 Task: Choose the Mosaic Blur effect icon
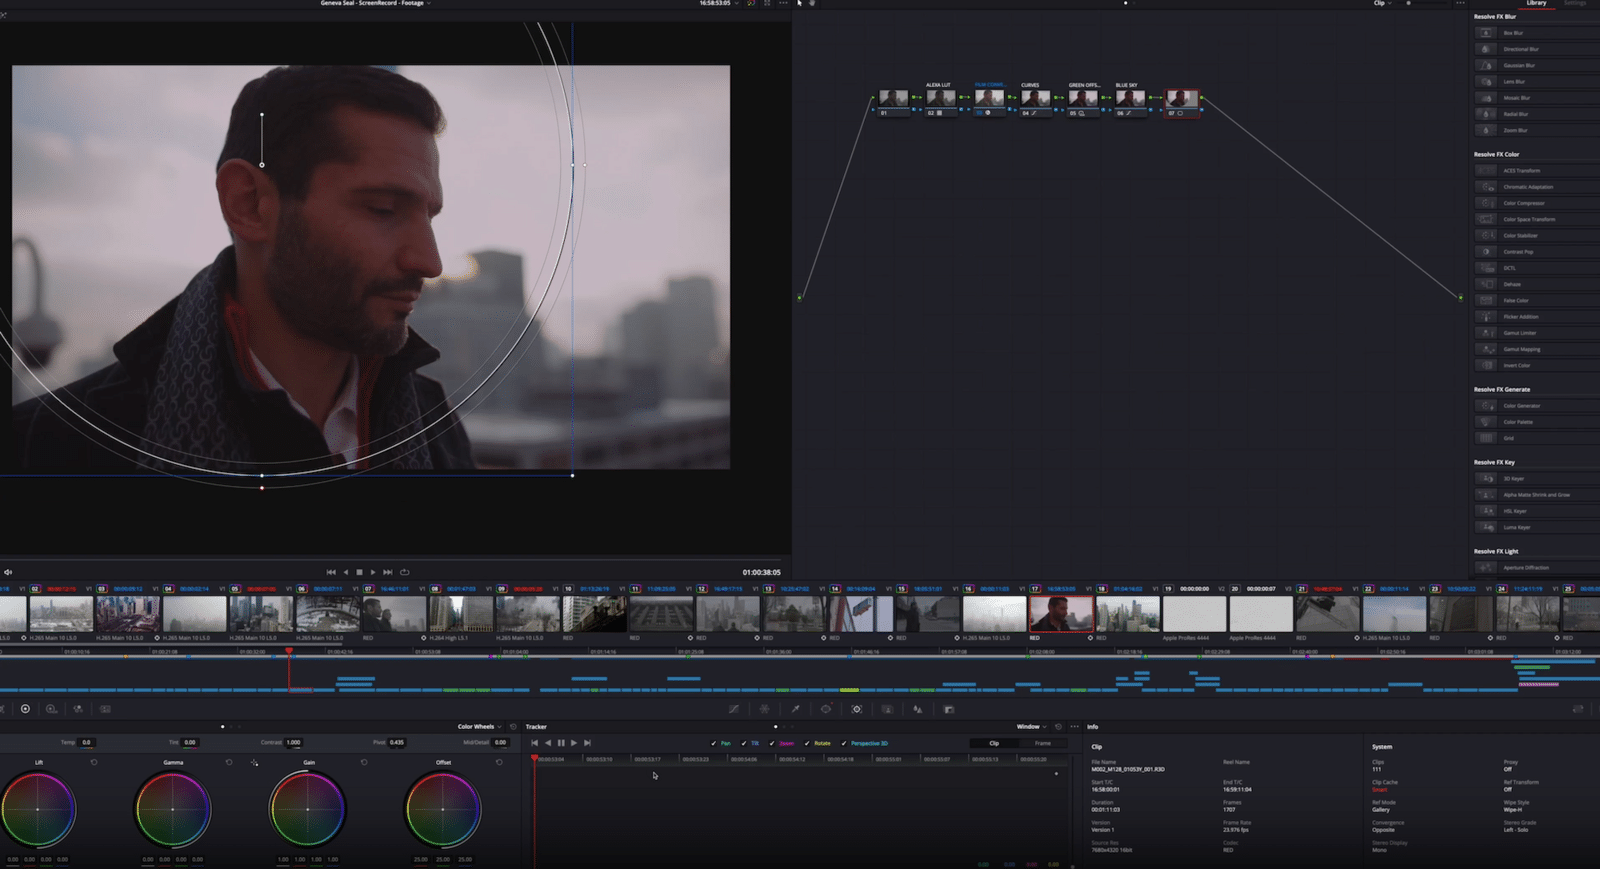tap(1486, 98)
